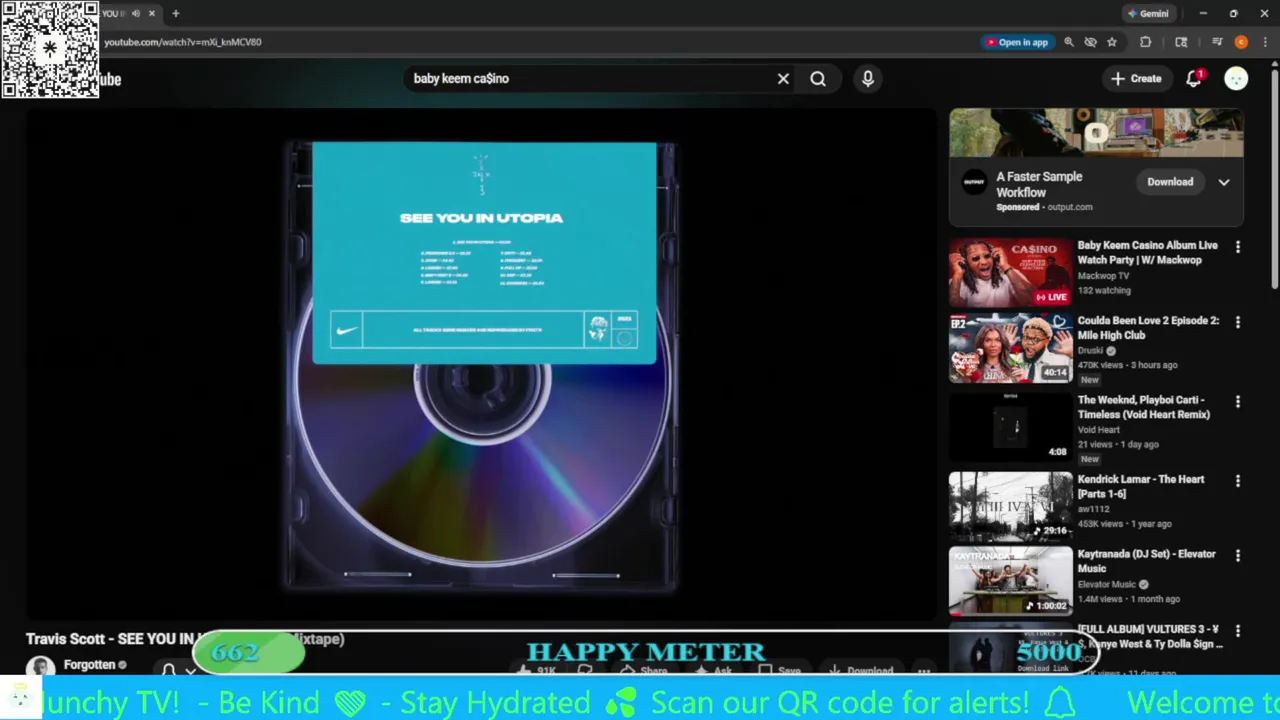The width and height of the screenshot is (1280, 720).
Task: Open a new browser tab
Action: pyautogui.click(x=176, y=14)
